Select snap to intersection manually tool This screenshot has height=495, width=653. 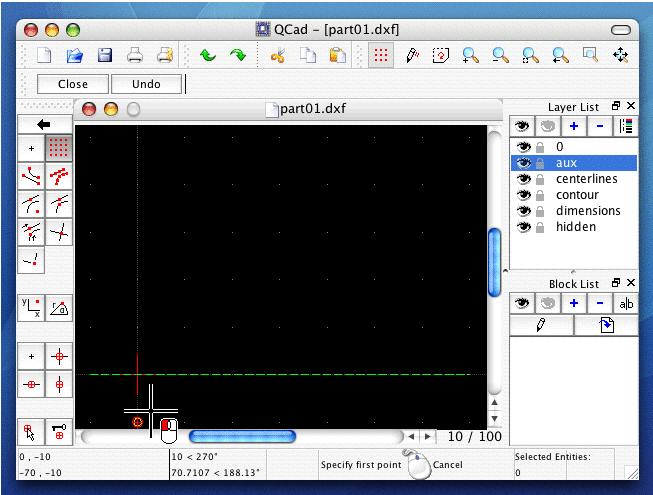click(31, 260)
